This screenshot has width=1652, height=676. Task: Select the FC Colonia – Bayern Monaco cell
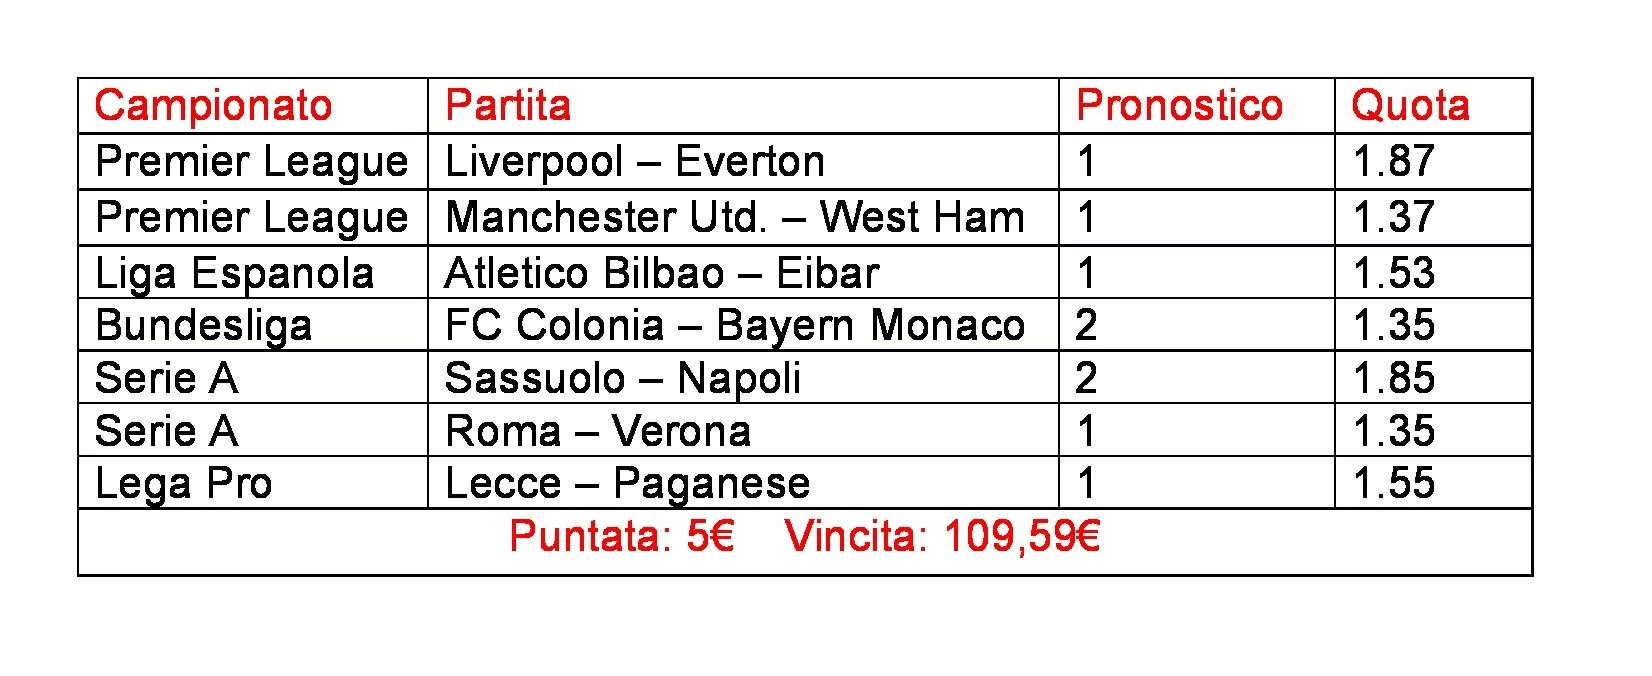pos(735,325)
